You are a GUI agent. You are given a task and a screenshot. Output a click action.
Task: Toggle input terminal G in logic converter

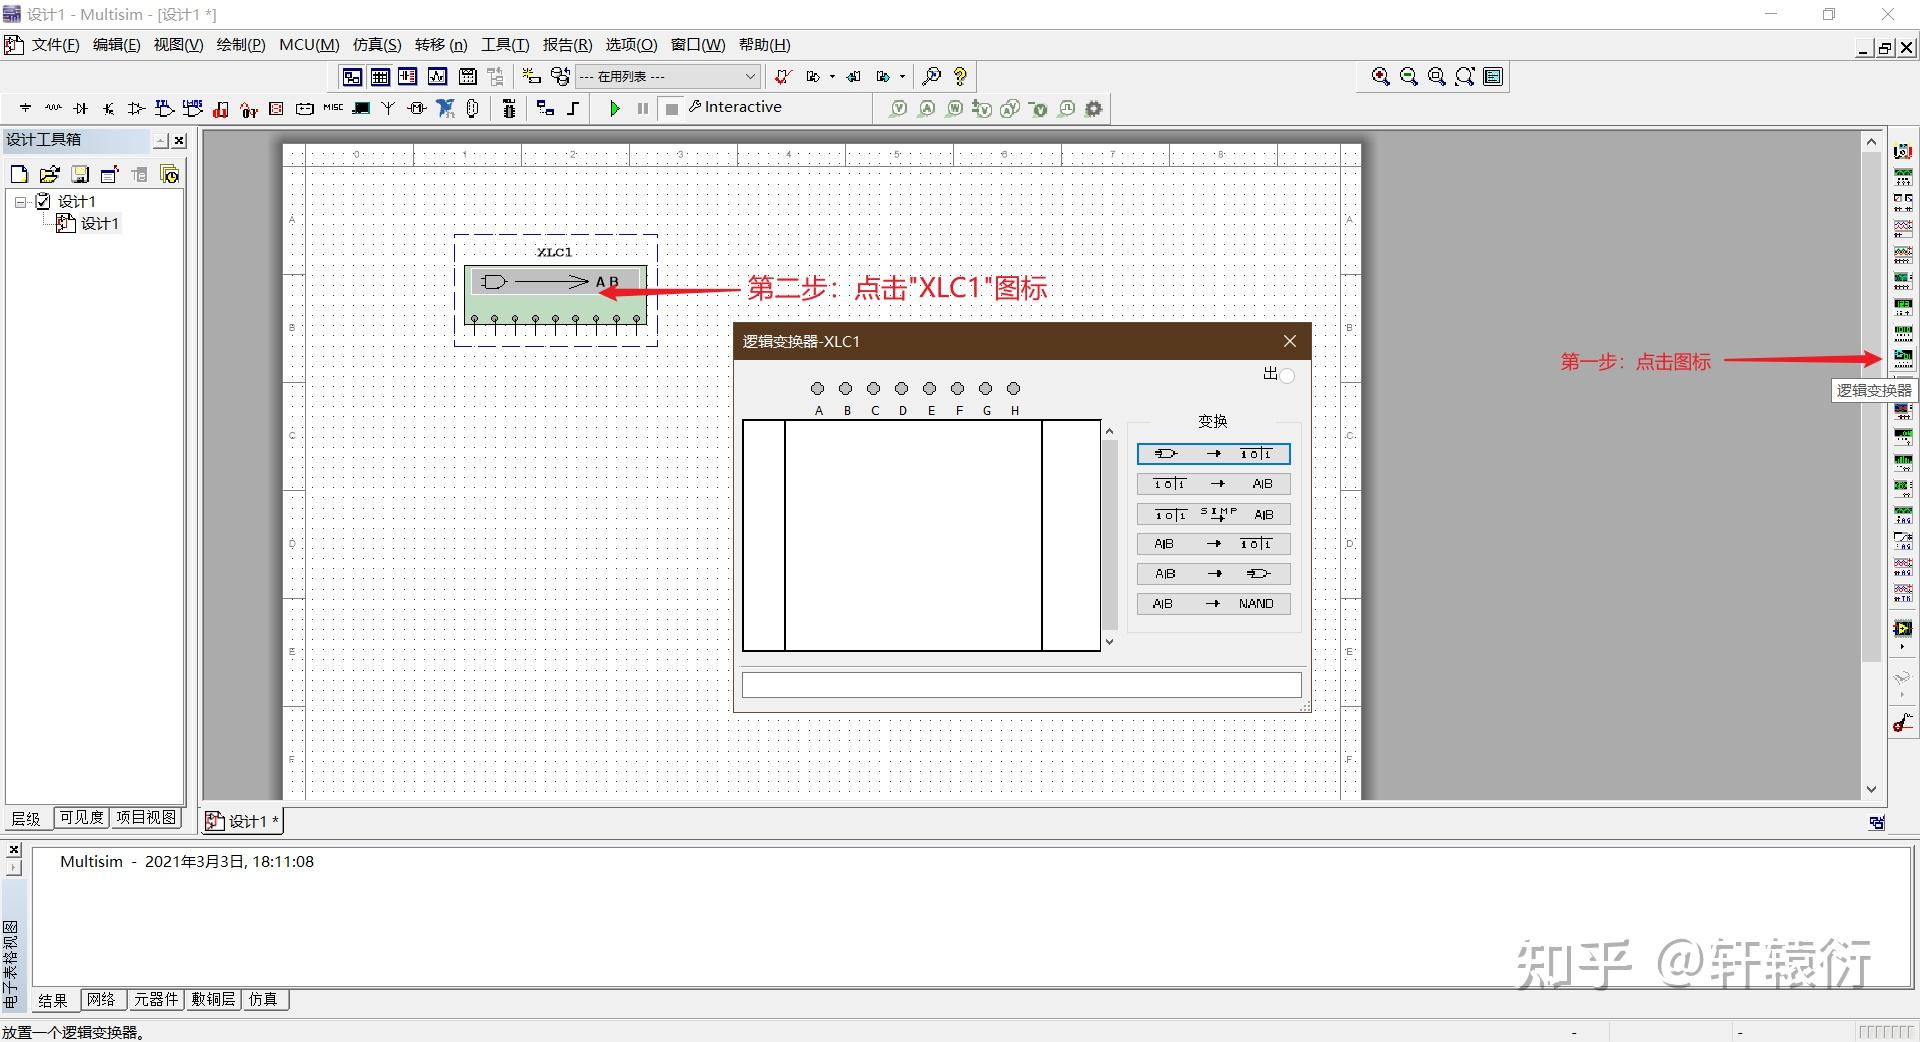(x=986, y=388)
